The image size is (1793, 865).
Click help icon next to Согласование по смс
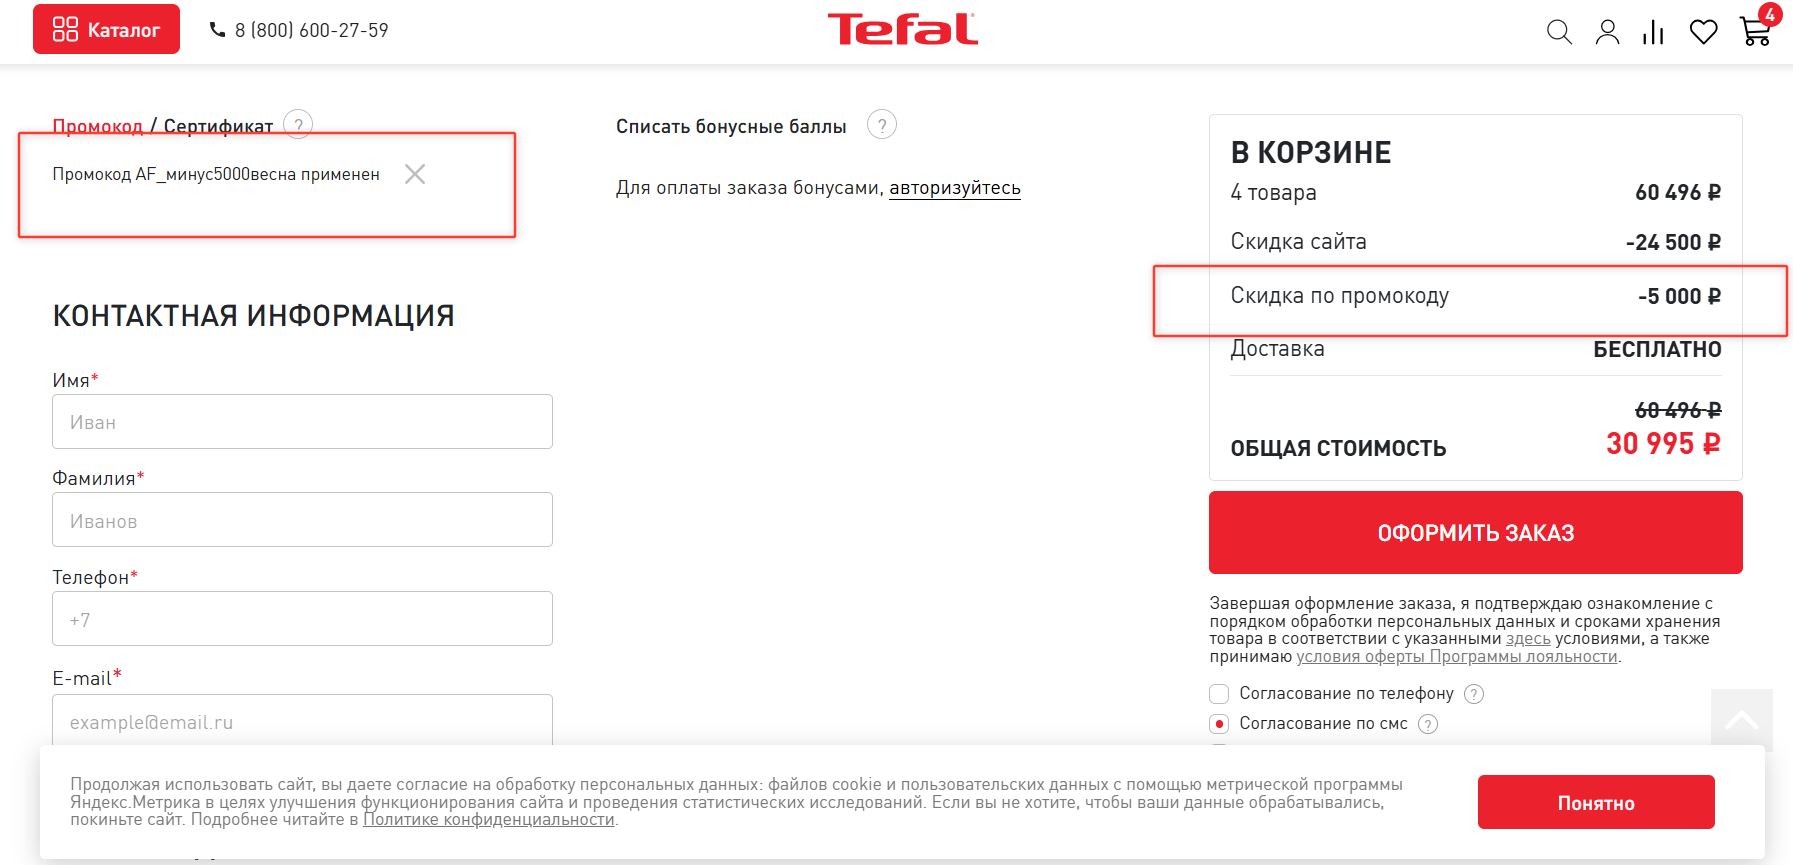[x=1428, y=724]
